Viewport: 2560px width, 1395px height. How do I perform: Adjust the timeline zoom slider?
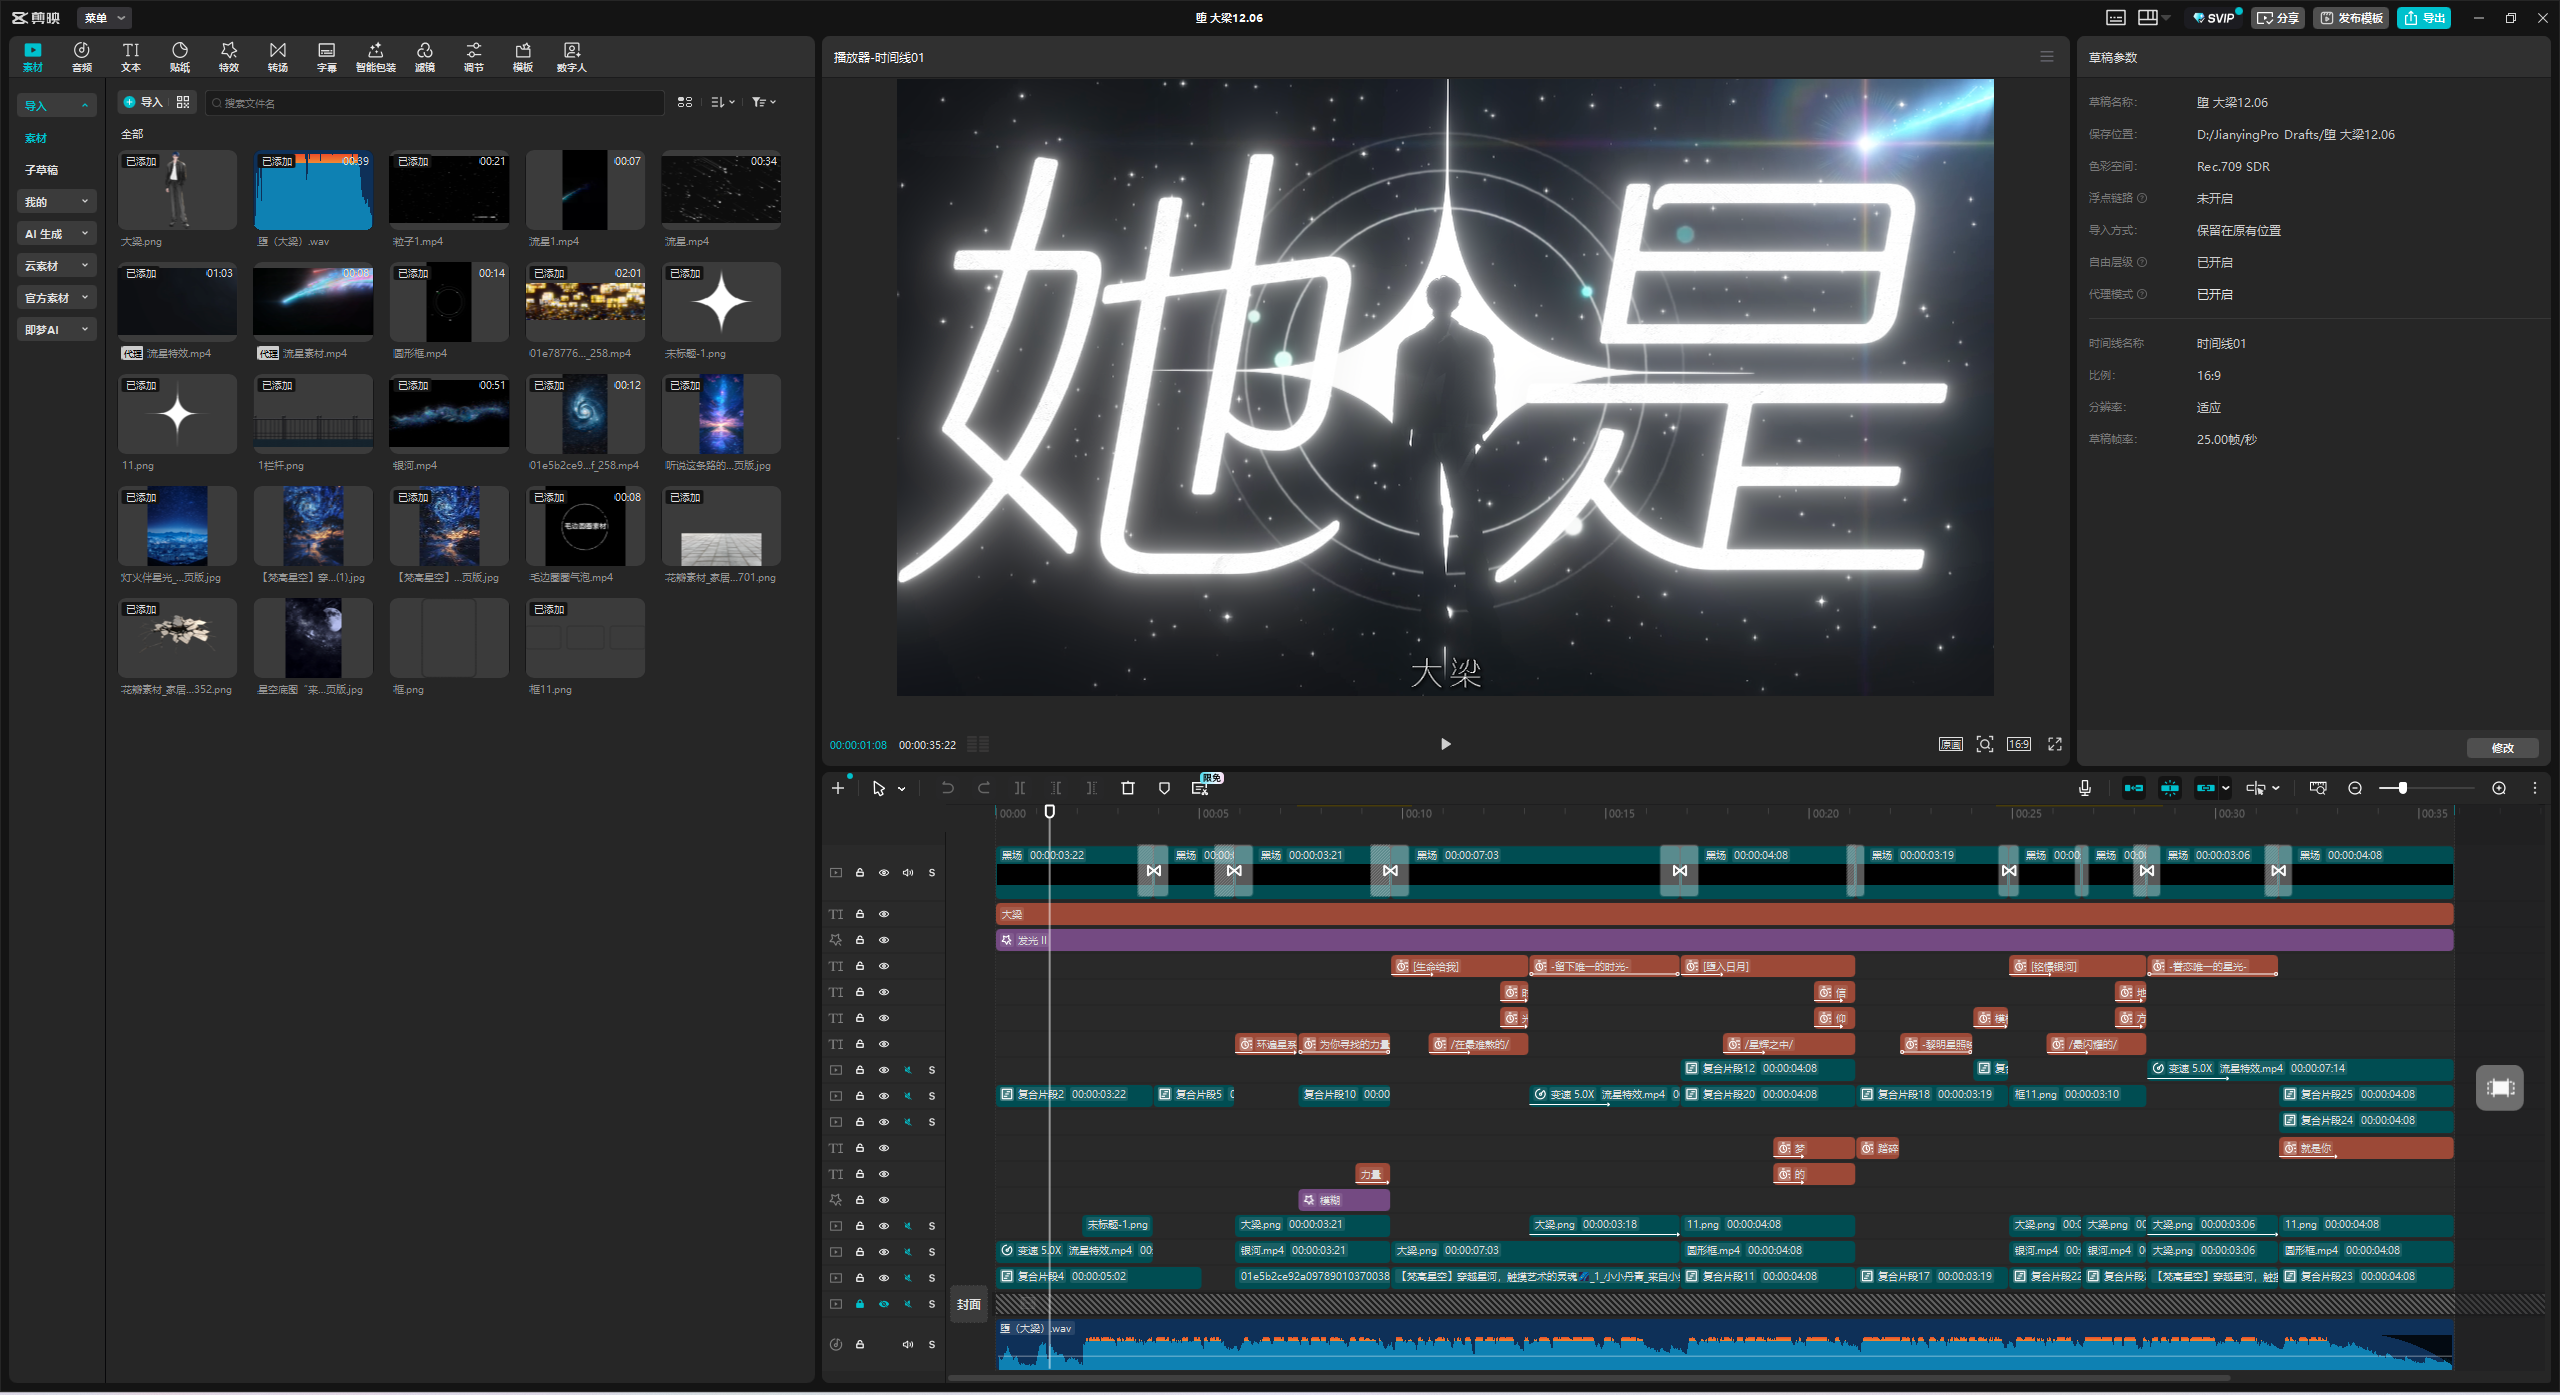2402,788
